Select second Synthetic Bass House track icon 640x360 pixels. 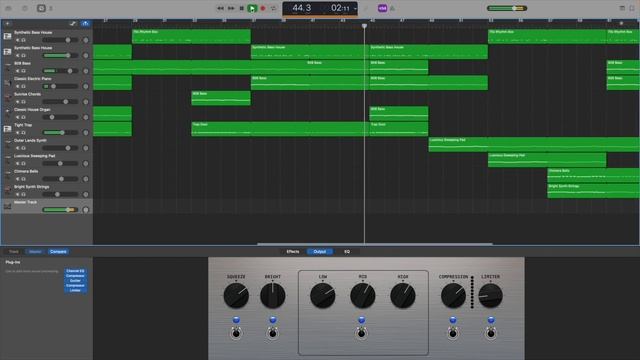[7, 52]
